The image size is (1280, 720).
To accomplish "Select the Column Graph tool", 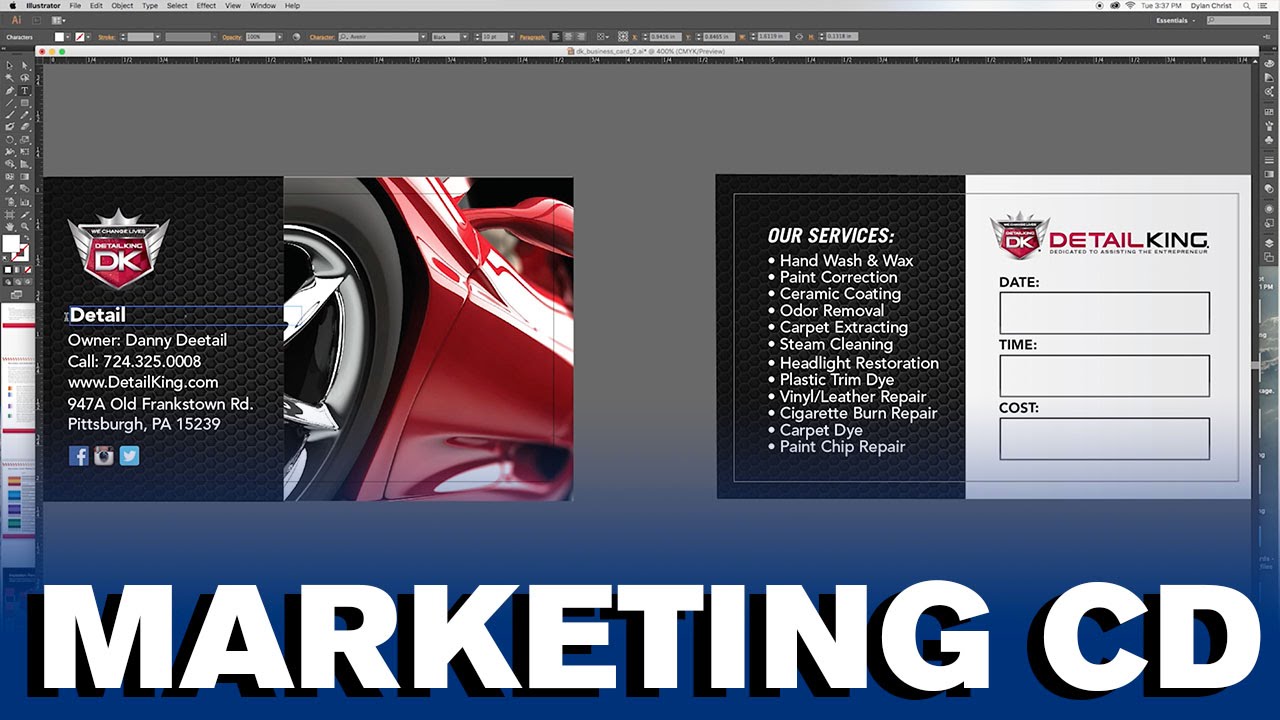I will tap(24, 201).
